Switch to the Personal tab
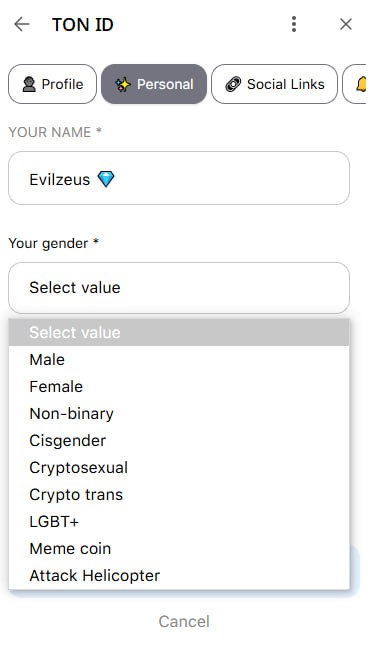 154,84
